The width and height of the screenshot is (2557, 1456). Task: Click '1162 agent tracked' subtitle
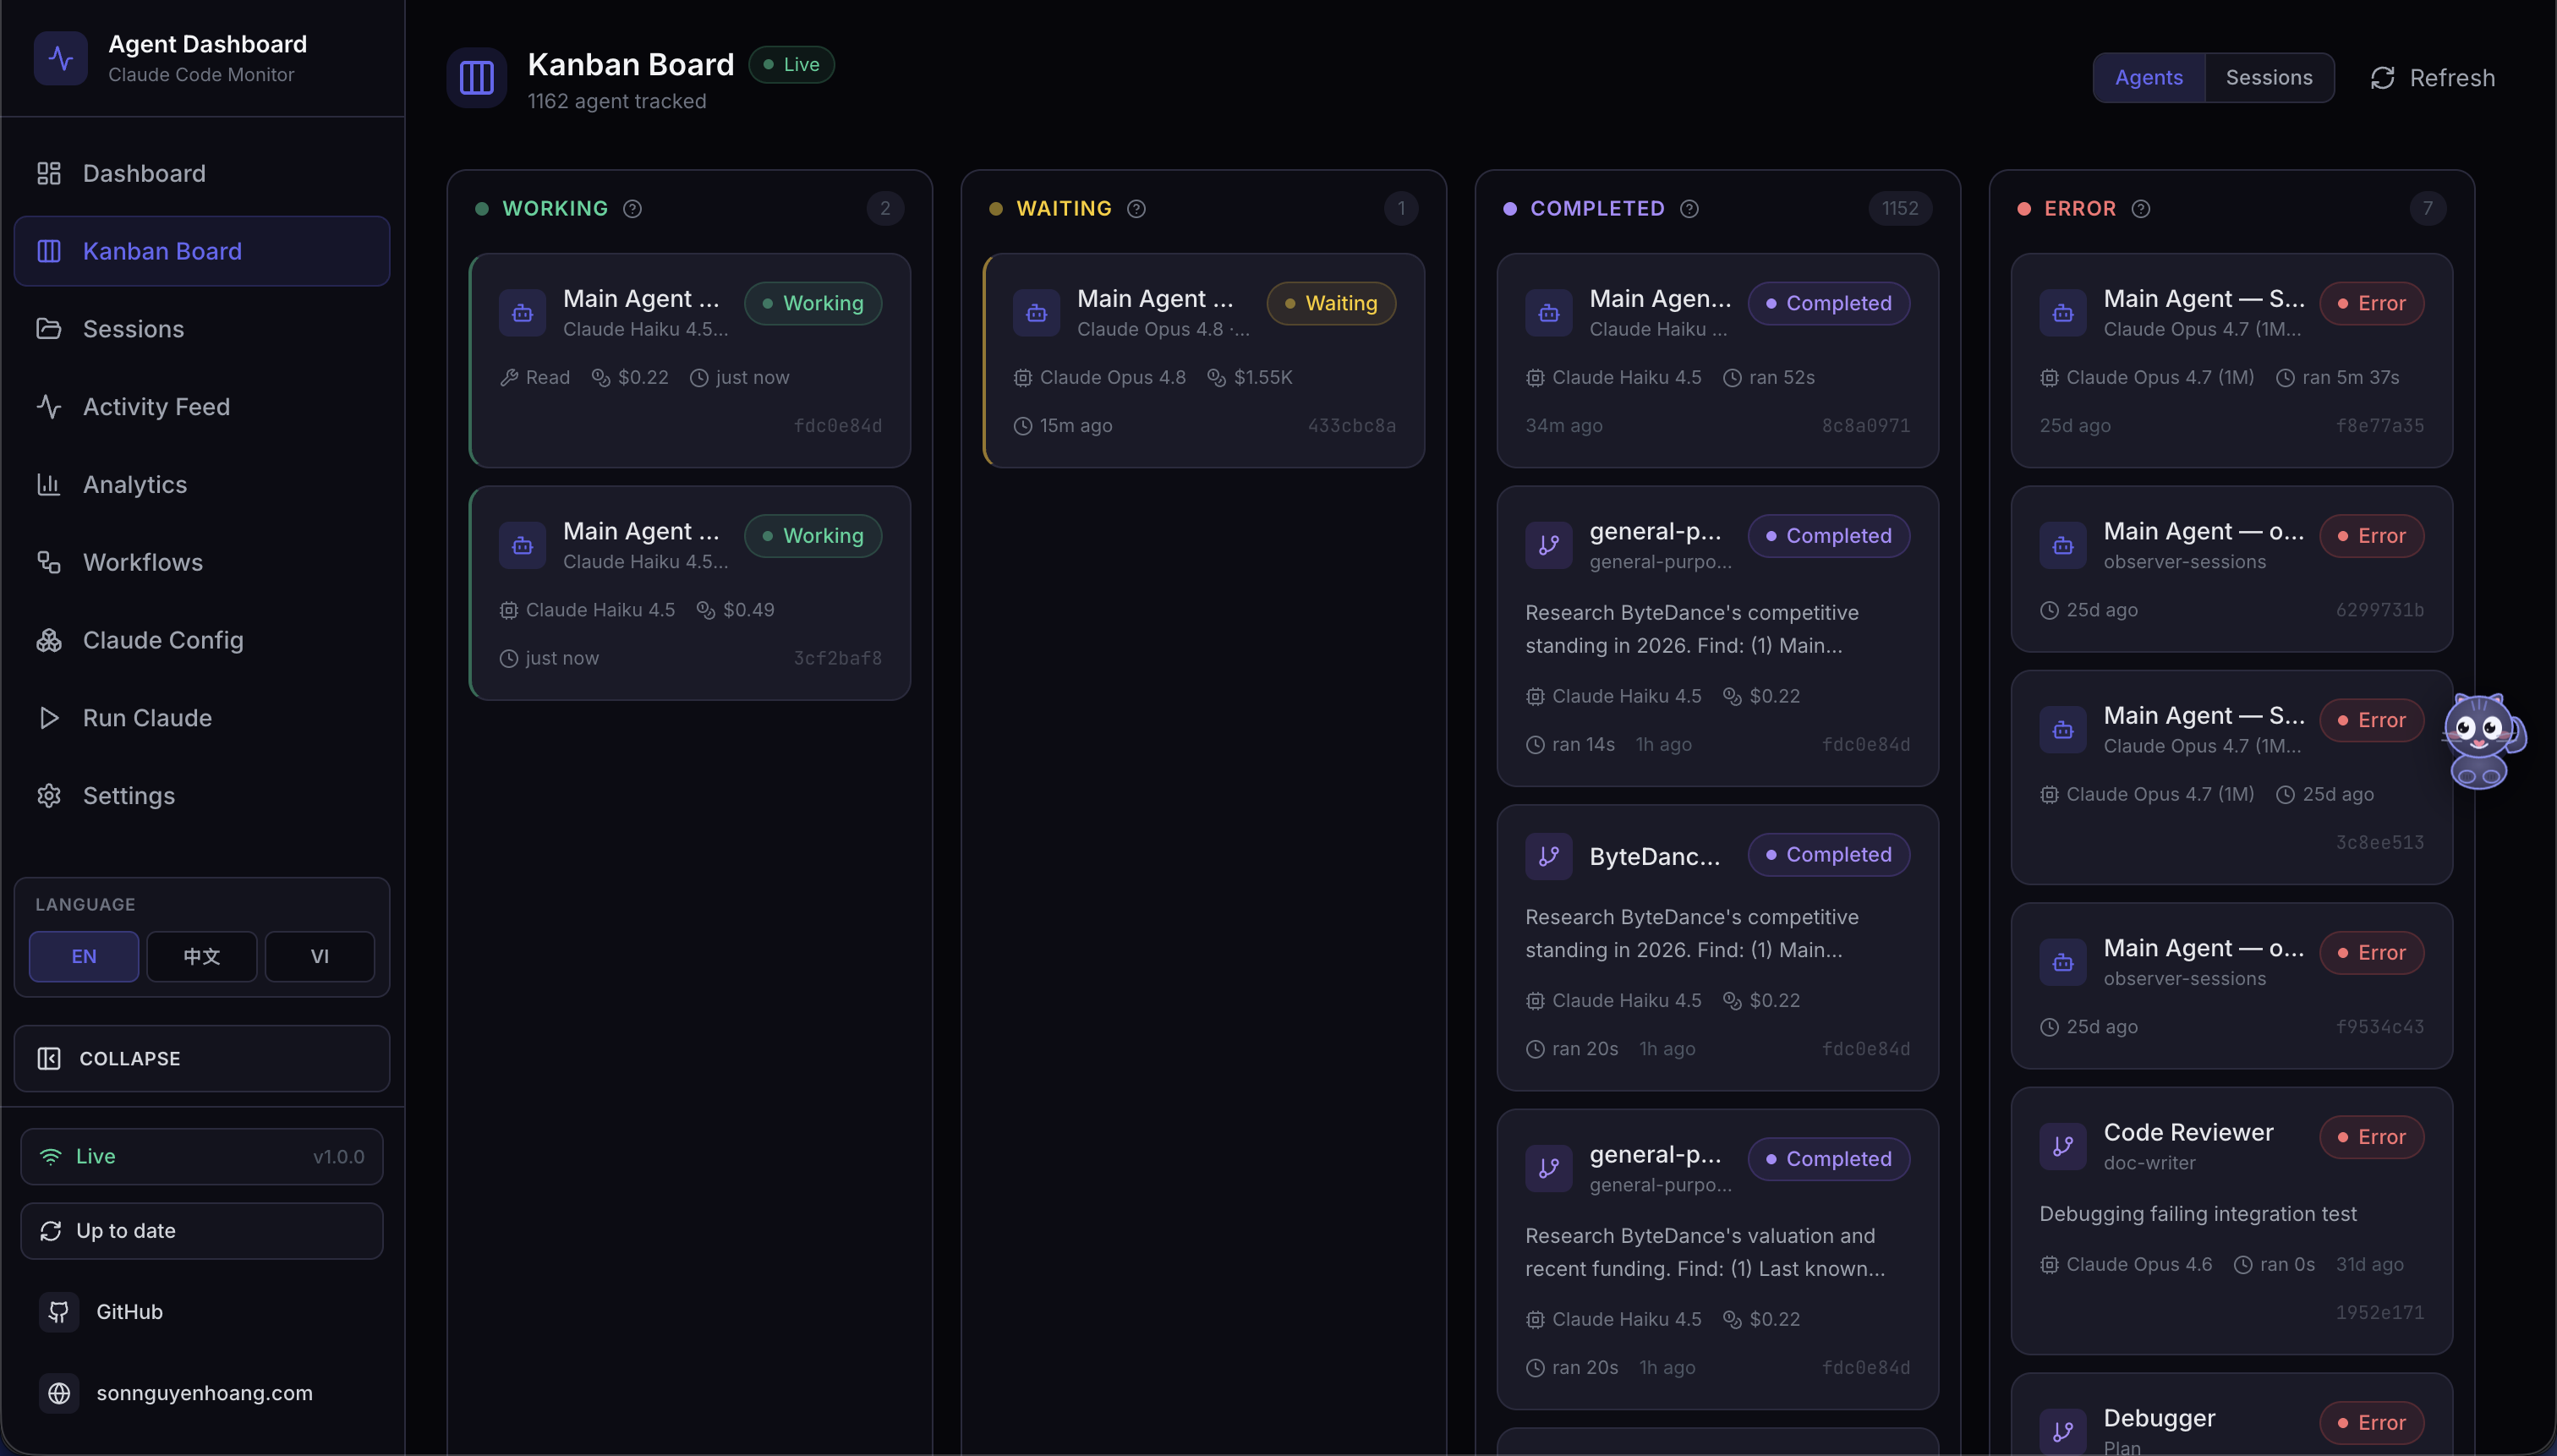(617, 101)
